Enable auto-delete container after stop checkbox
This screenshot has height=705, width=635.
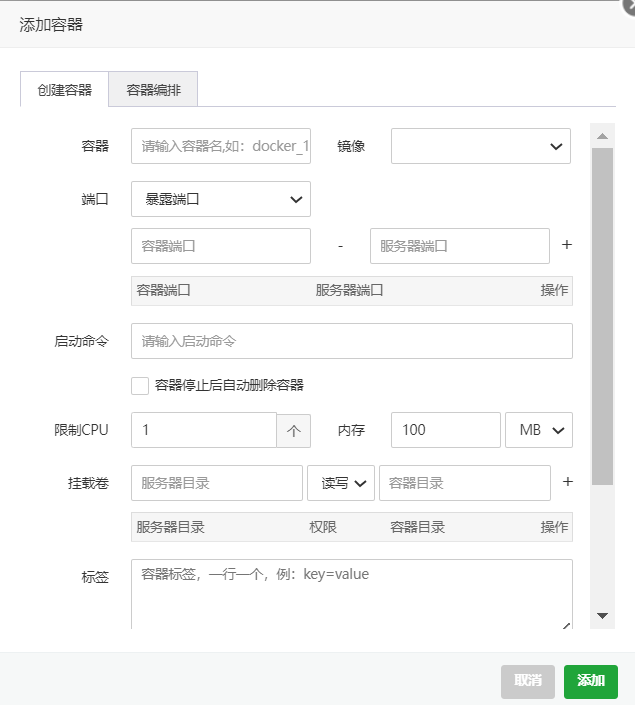click(140, 386)
